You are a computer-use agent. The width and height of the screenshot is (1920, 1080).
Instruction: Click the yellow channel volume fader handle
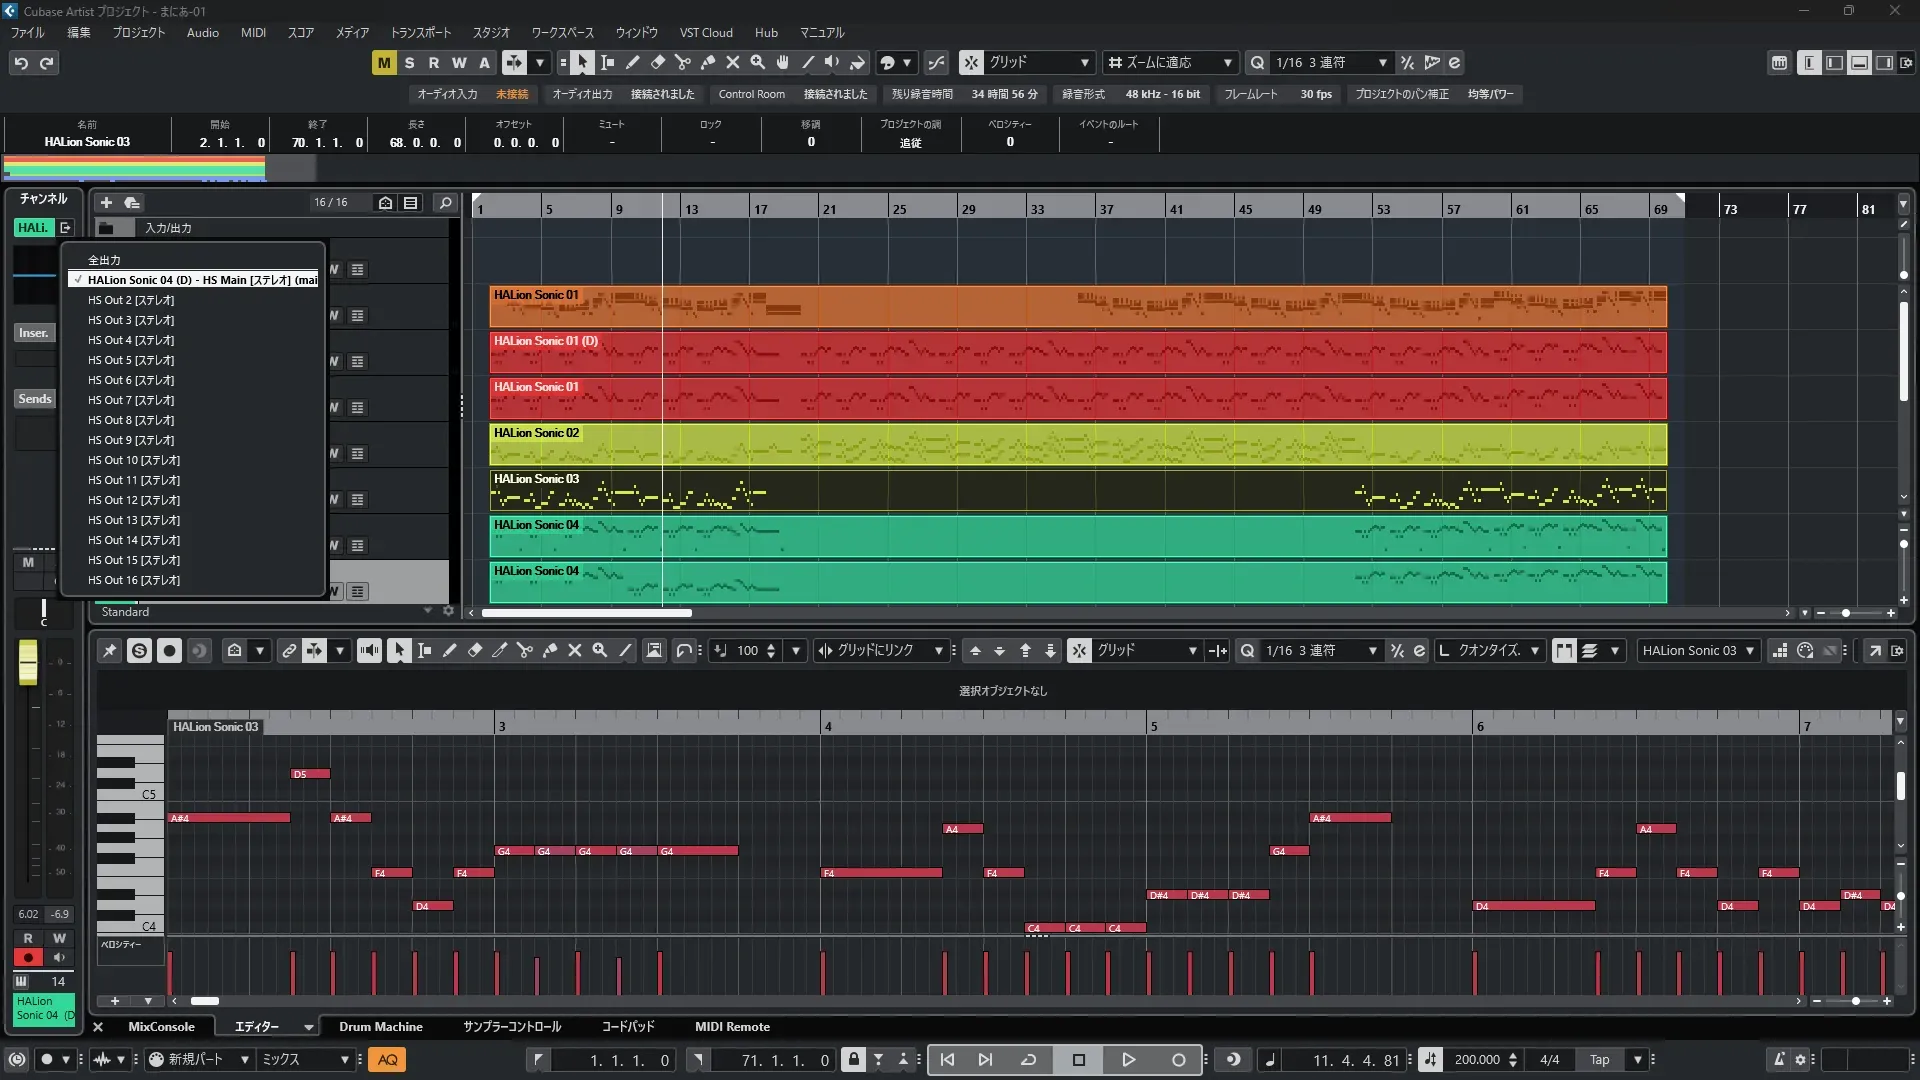pyautogui.click(x=28, y=664)
